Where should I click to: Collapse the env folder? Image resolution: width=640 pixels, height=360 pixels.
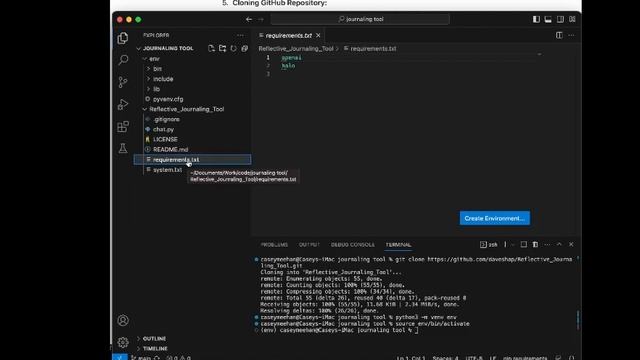pos(154,59)
